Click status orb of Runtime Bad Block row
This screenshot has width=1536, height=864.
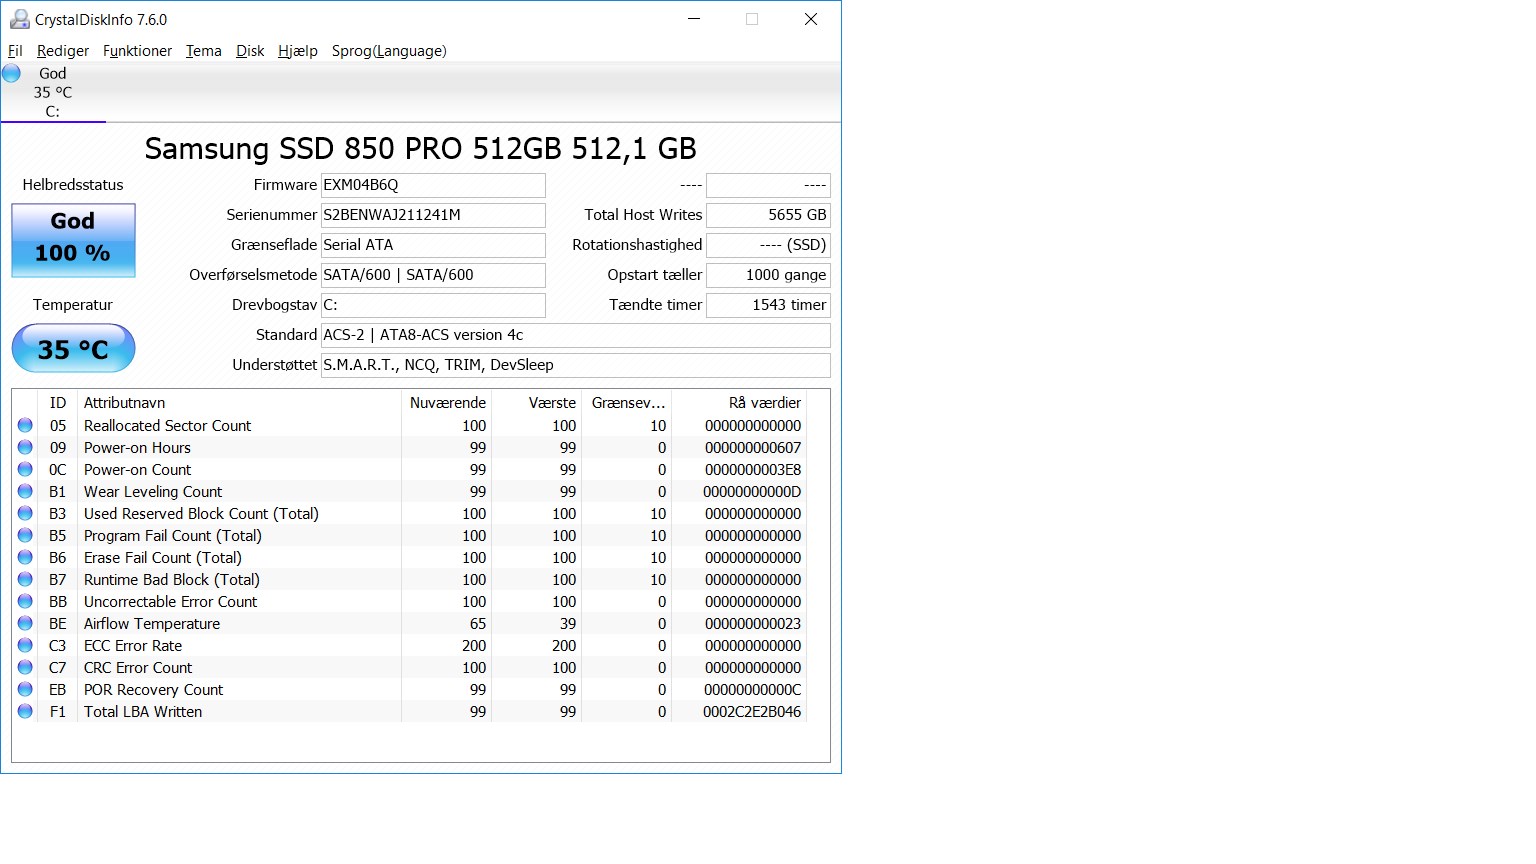(25, 580)
